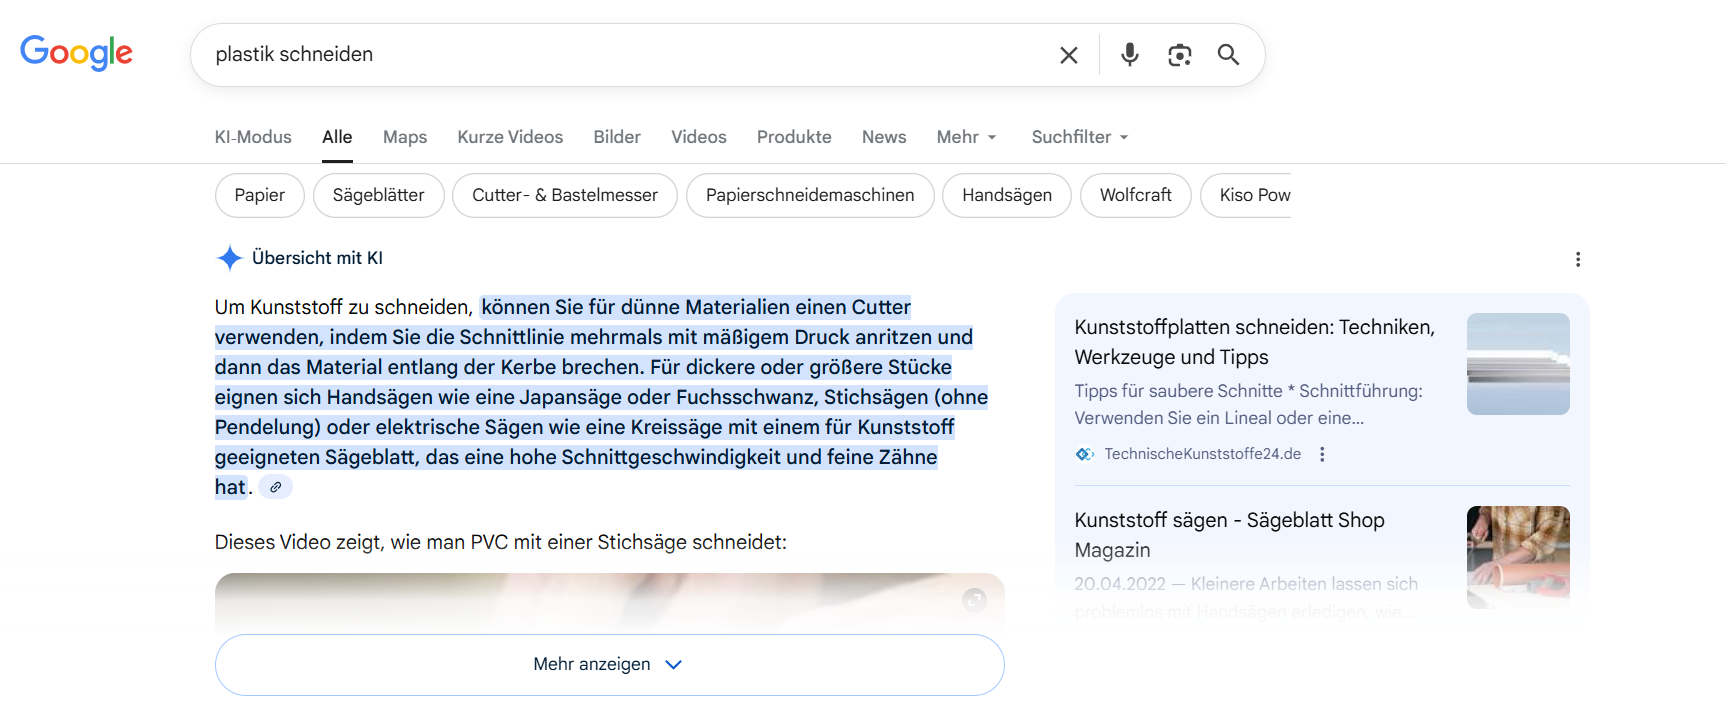1726x713 pixels.
Task: Click the Kunststoffplatten article thumbnail
Action: click(x=1517, y=364)
